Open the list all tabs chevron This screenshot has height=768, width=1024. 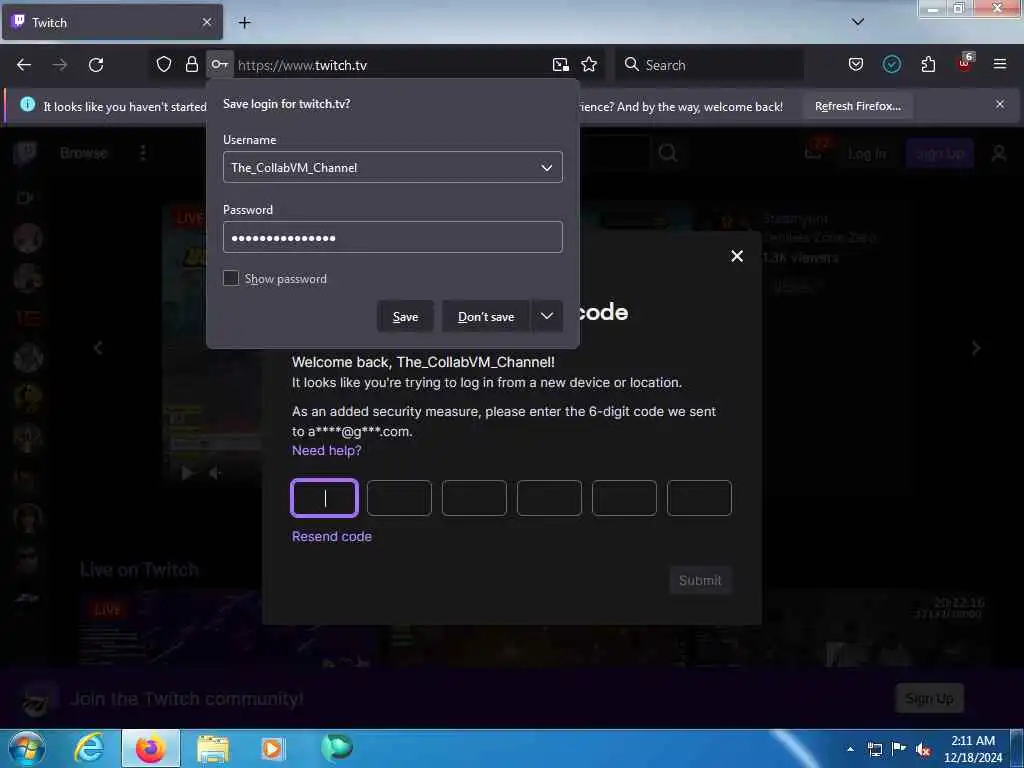(858, 22)
